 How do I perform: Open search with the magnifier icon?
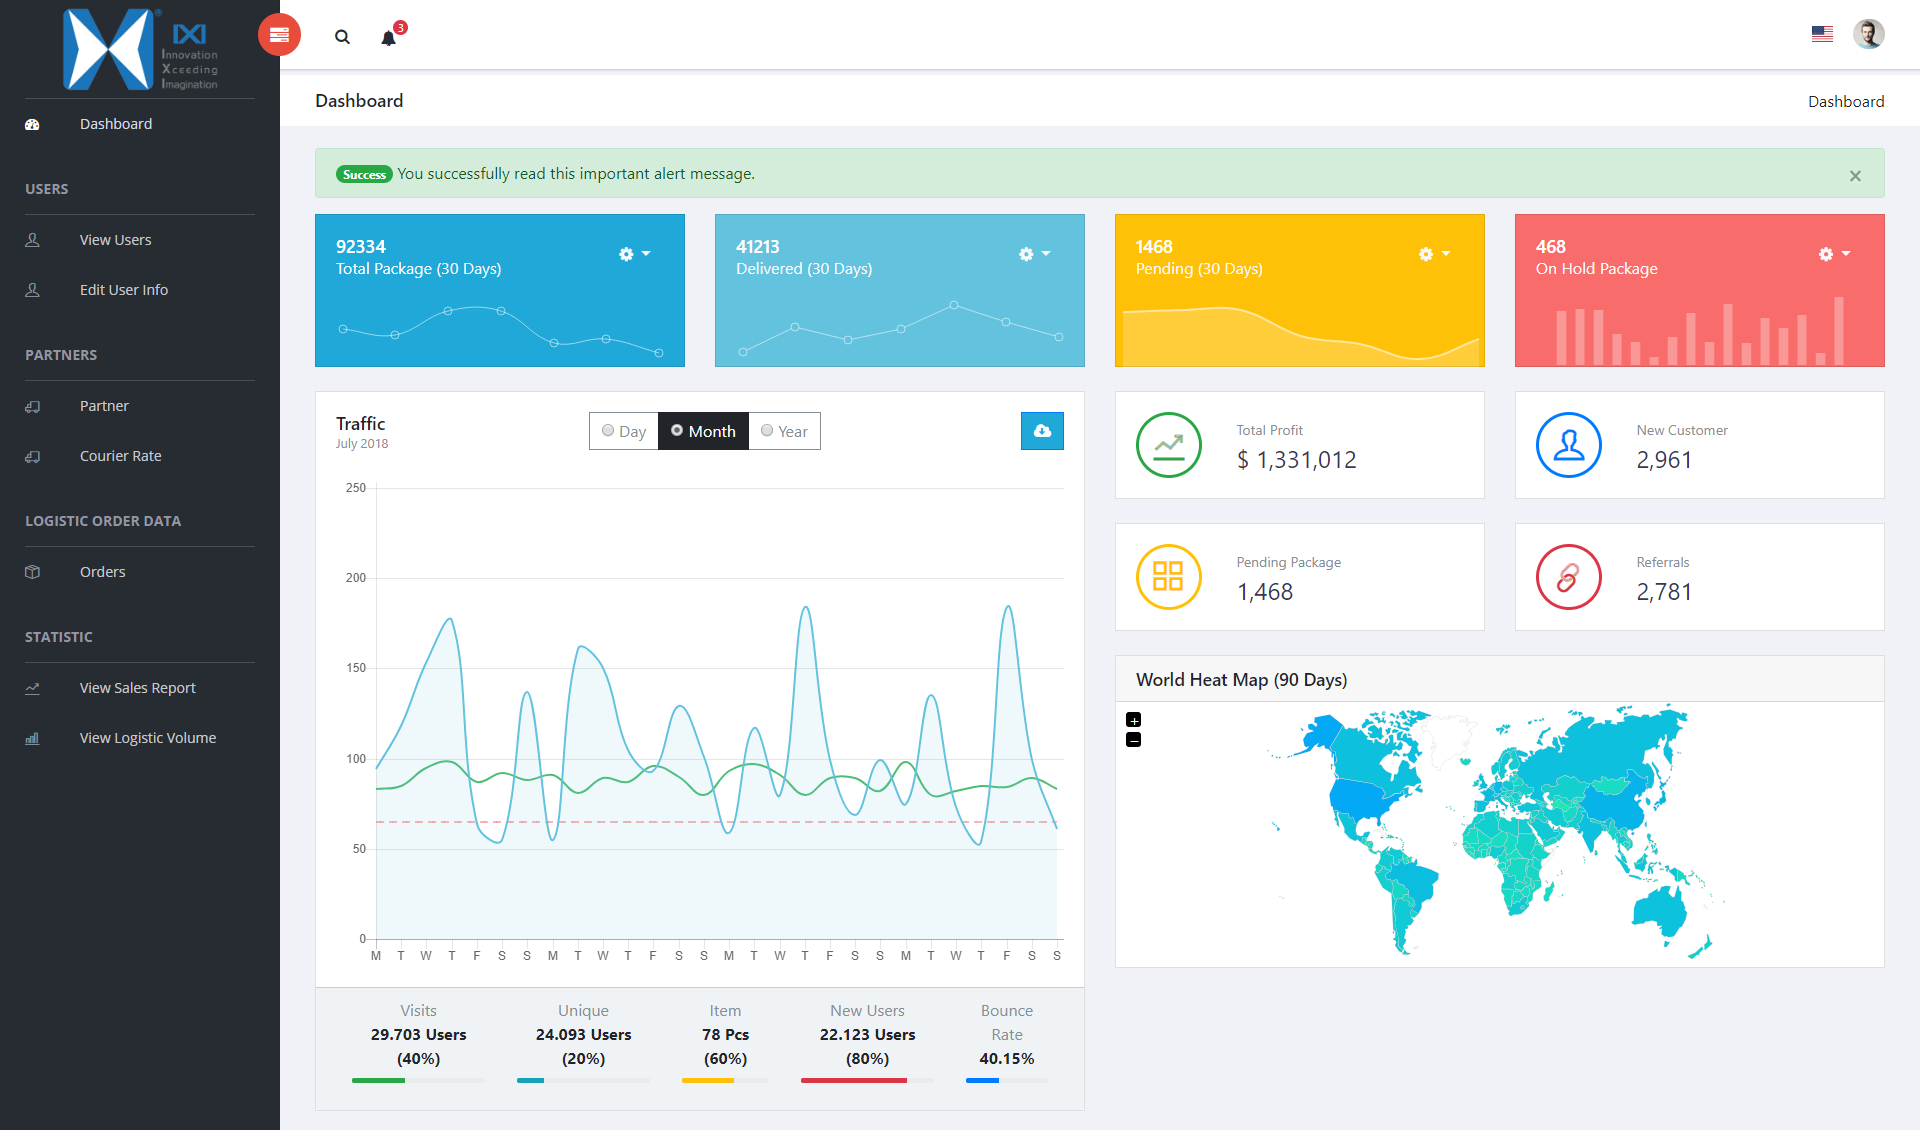[342, 37]
